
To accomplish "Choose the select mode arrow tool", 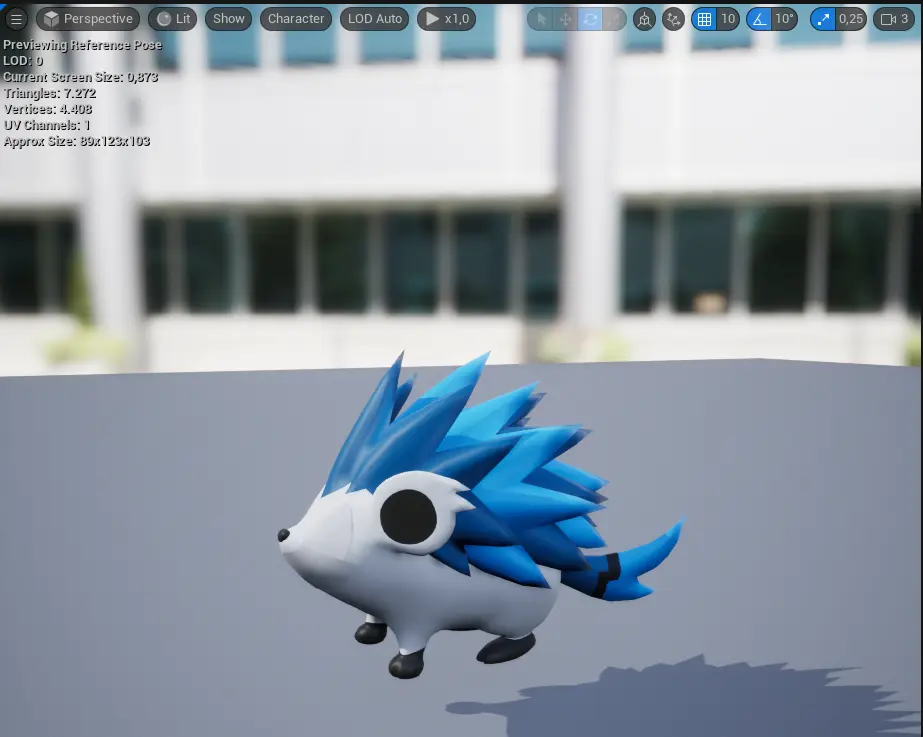I will [541, 19].
